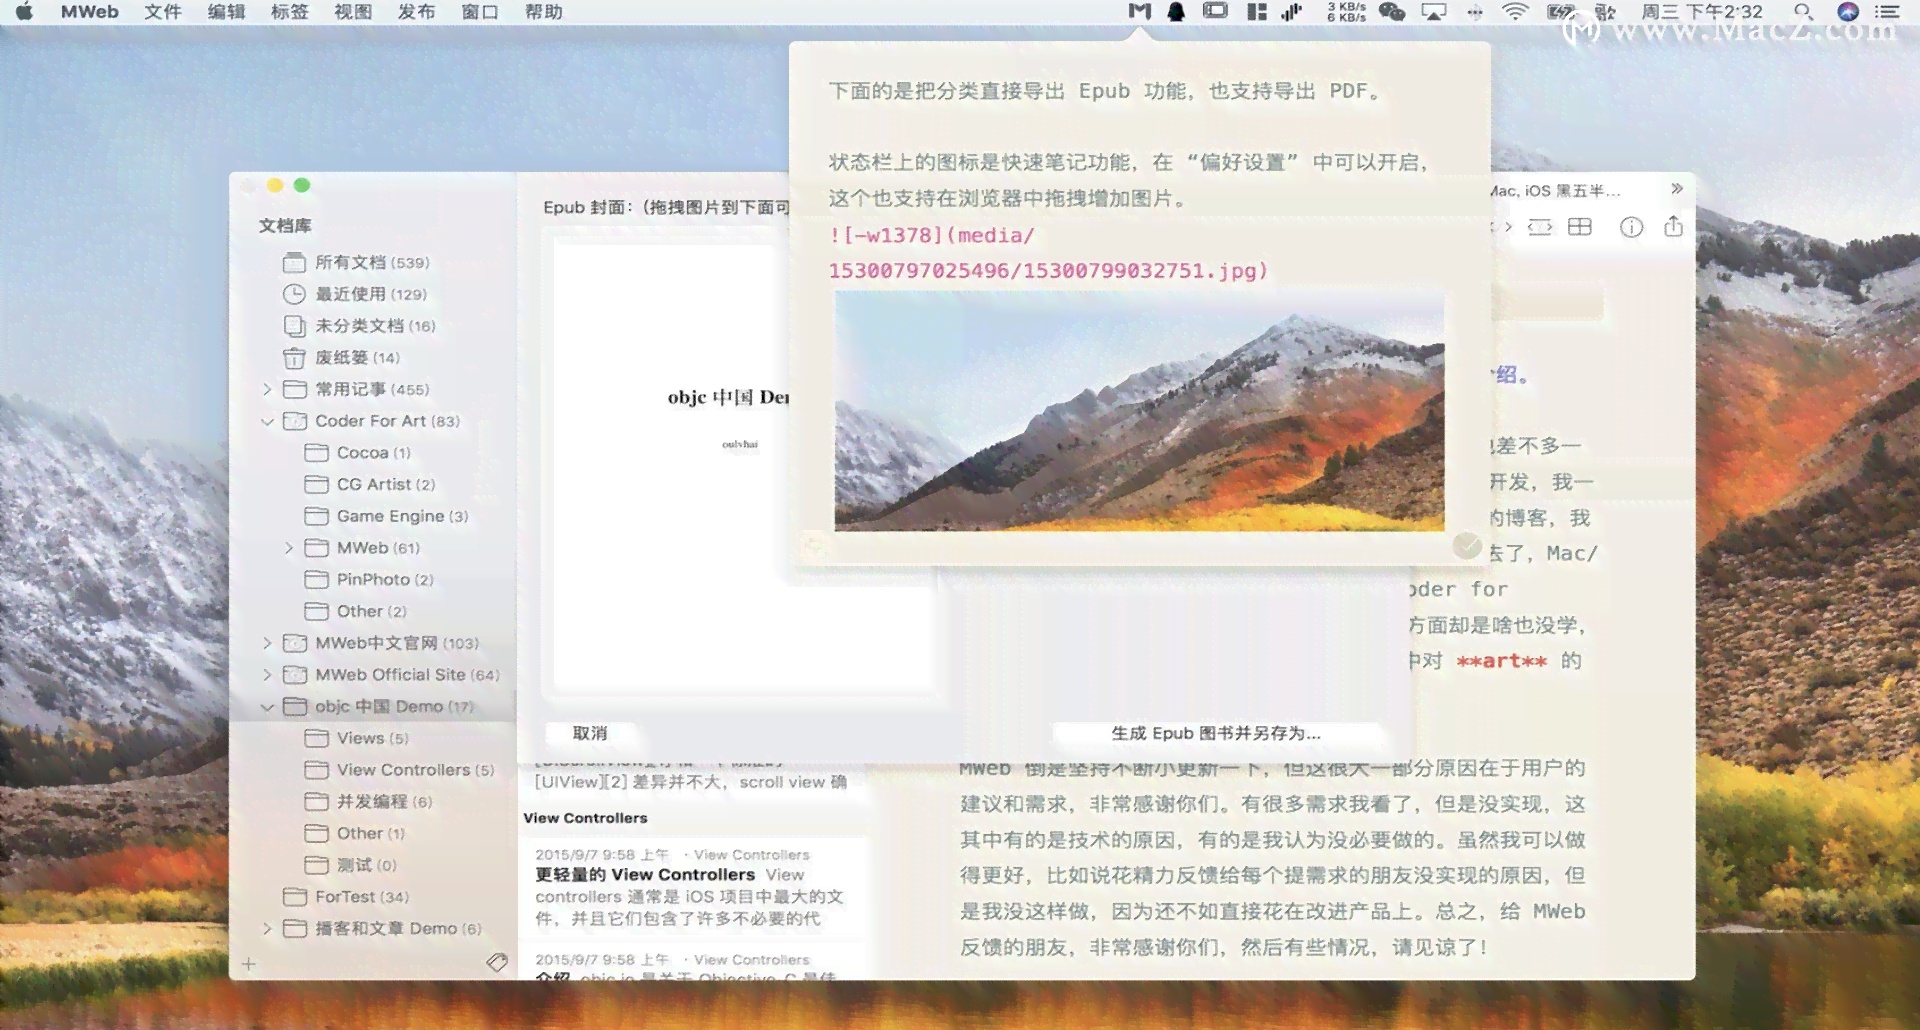Open the Apple menu
This screenshot has width=1920, height=1030.
[24, 12]
